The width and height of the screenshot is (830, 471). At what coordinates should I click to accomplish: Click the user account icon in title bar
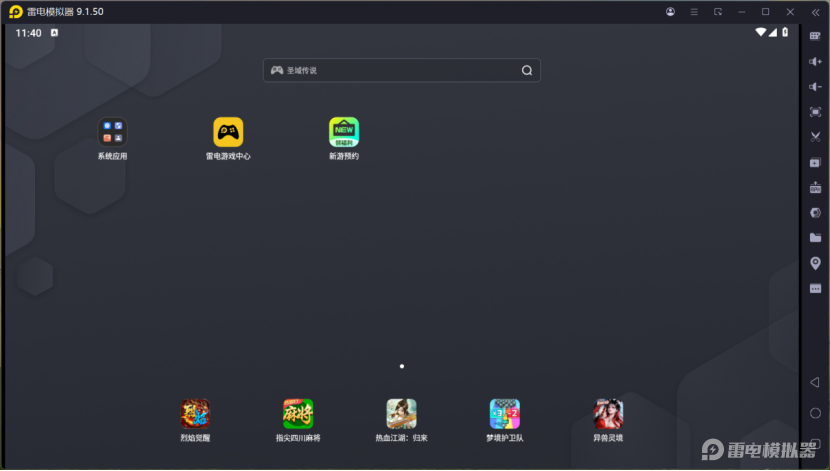669,12
